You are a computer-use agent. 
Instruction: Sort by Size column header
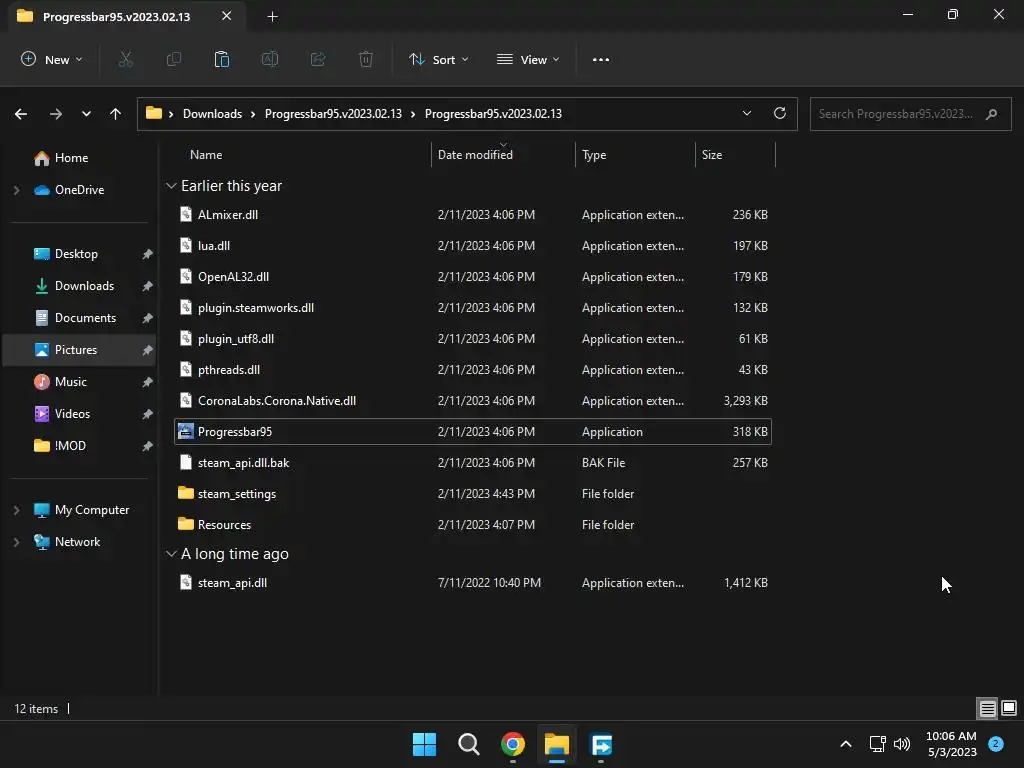[x=712, y=155]
